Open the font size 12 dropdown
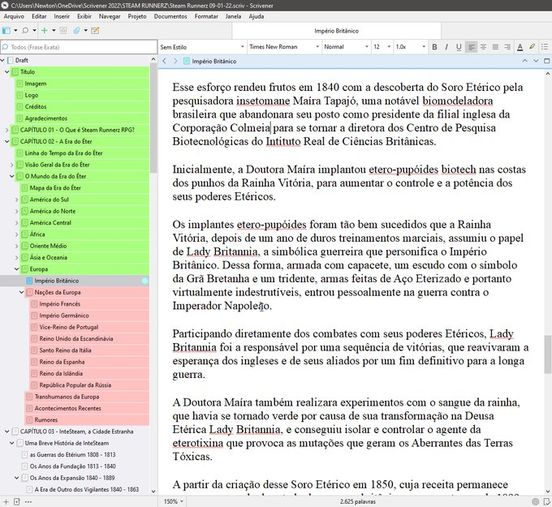552x507 pixels. tap(382, 47)
